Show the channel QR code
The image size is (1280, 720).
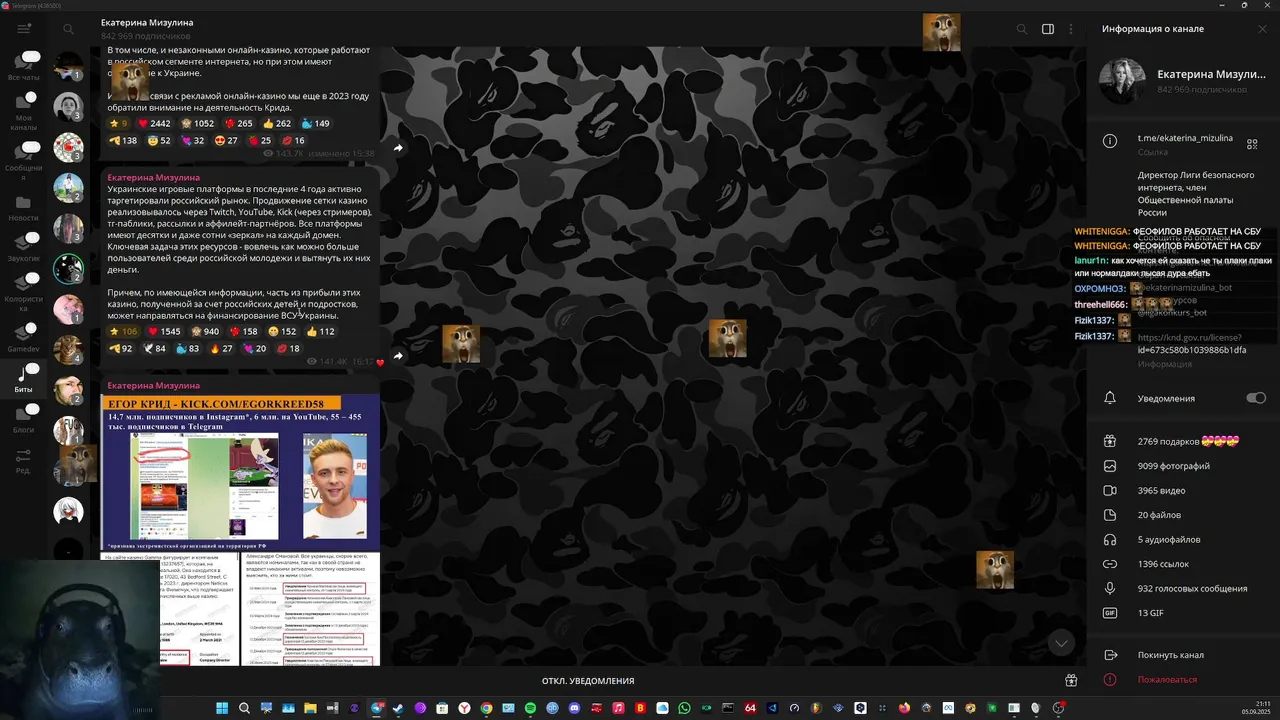[1252, 144]
